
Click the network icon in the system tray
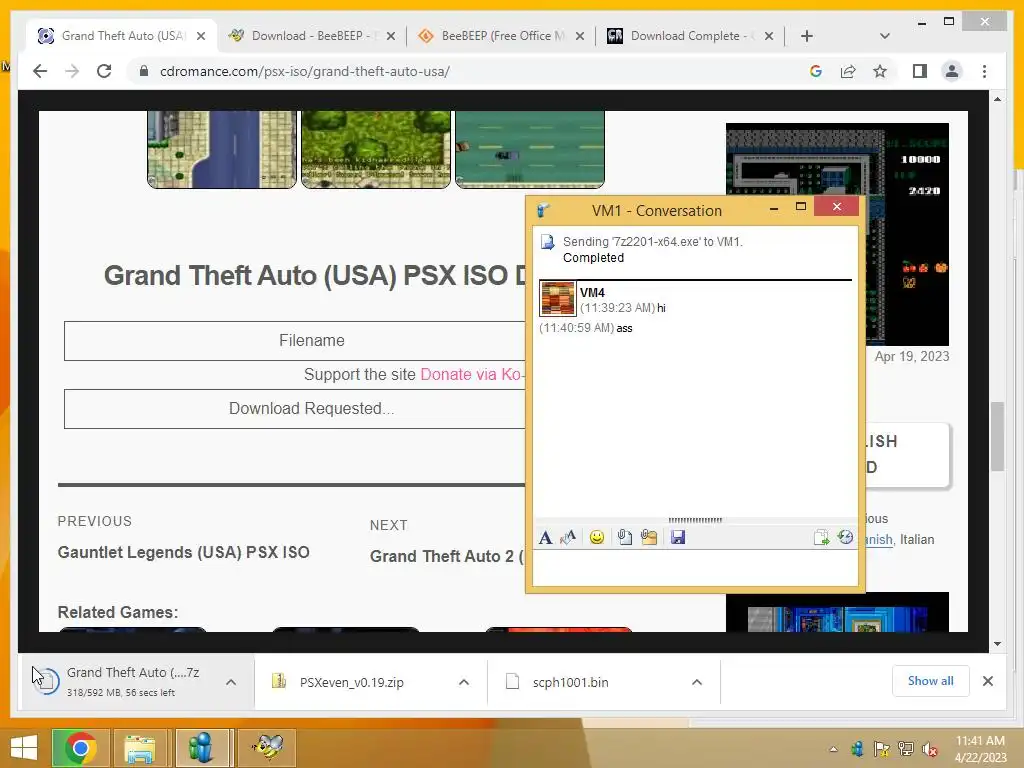(x=906, y=749)
